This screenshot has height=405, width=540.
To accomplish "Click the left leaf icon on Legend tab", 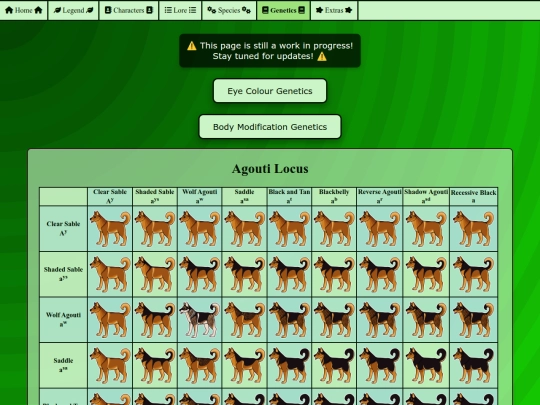I will tap(57, 10).
